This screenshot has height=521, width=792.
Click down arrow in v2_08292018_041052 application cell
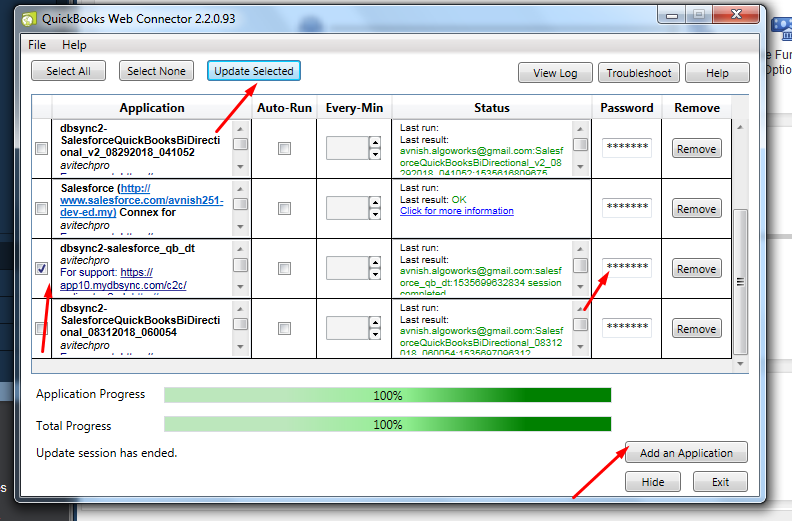(x=240, y=167)
